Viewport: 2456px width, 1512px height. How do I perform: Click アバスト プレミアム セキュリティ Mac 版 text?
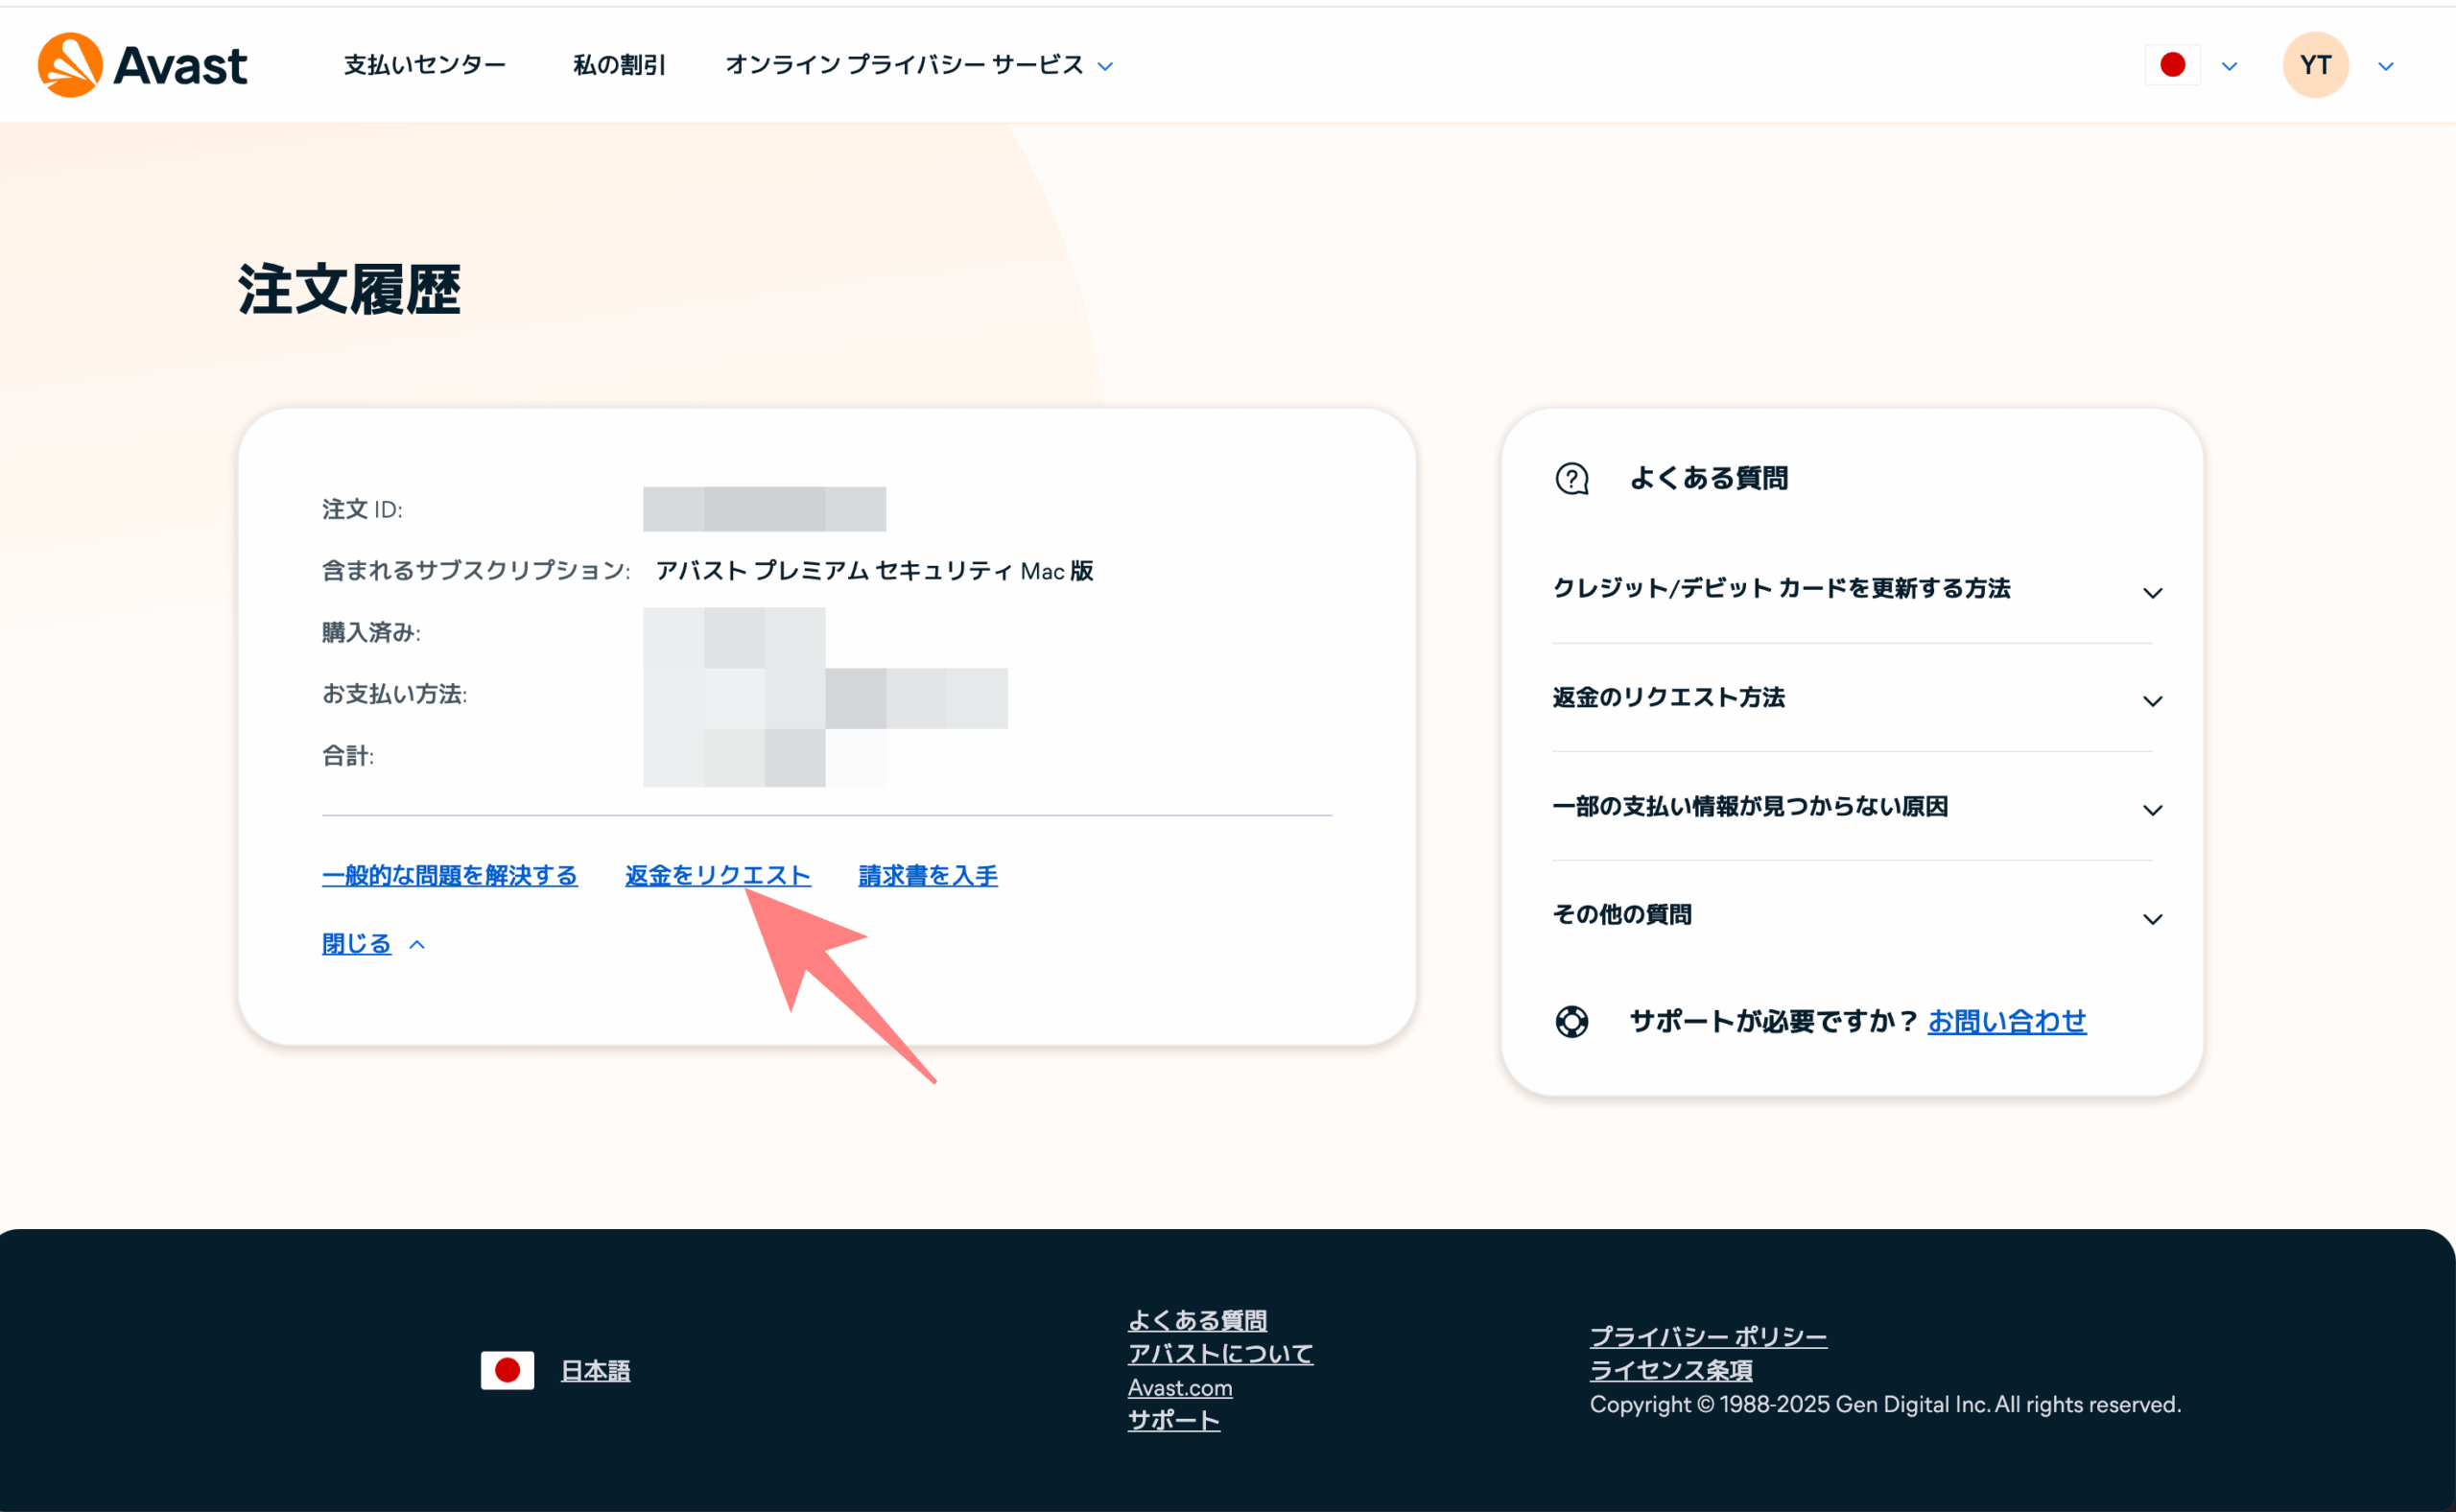click(874, 571)
